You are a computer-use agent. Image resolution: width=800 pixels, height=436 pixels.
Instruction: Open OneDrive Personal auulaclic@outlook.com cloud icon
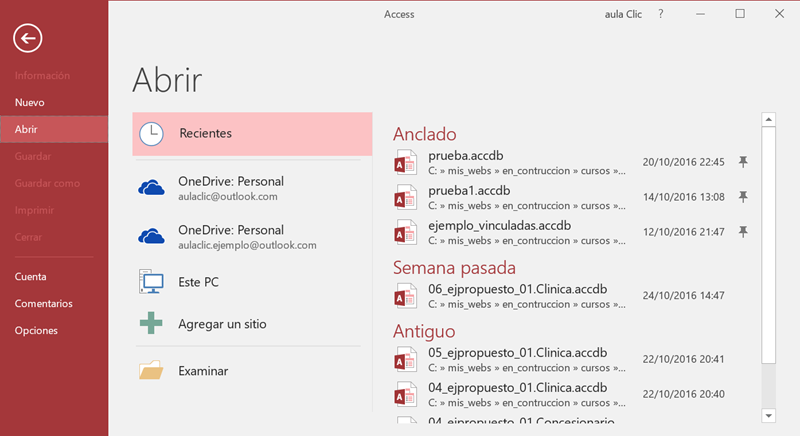tap(151, 188)
